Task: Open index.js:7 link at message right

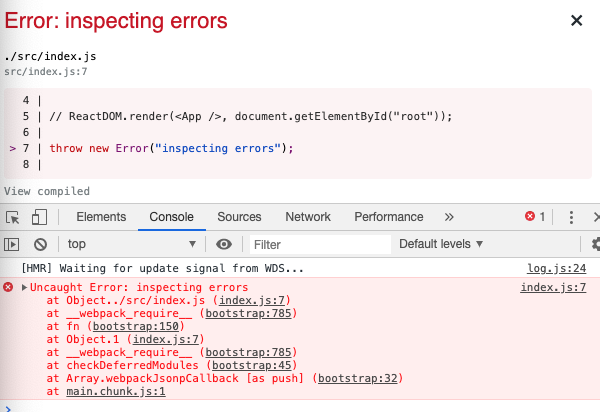Action: [x=553, y=287]
